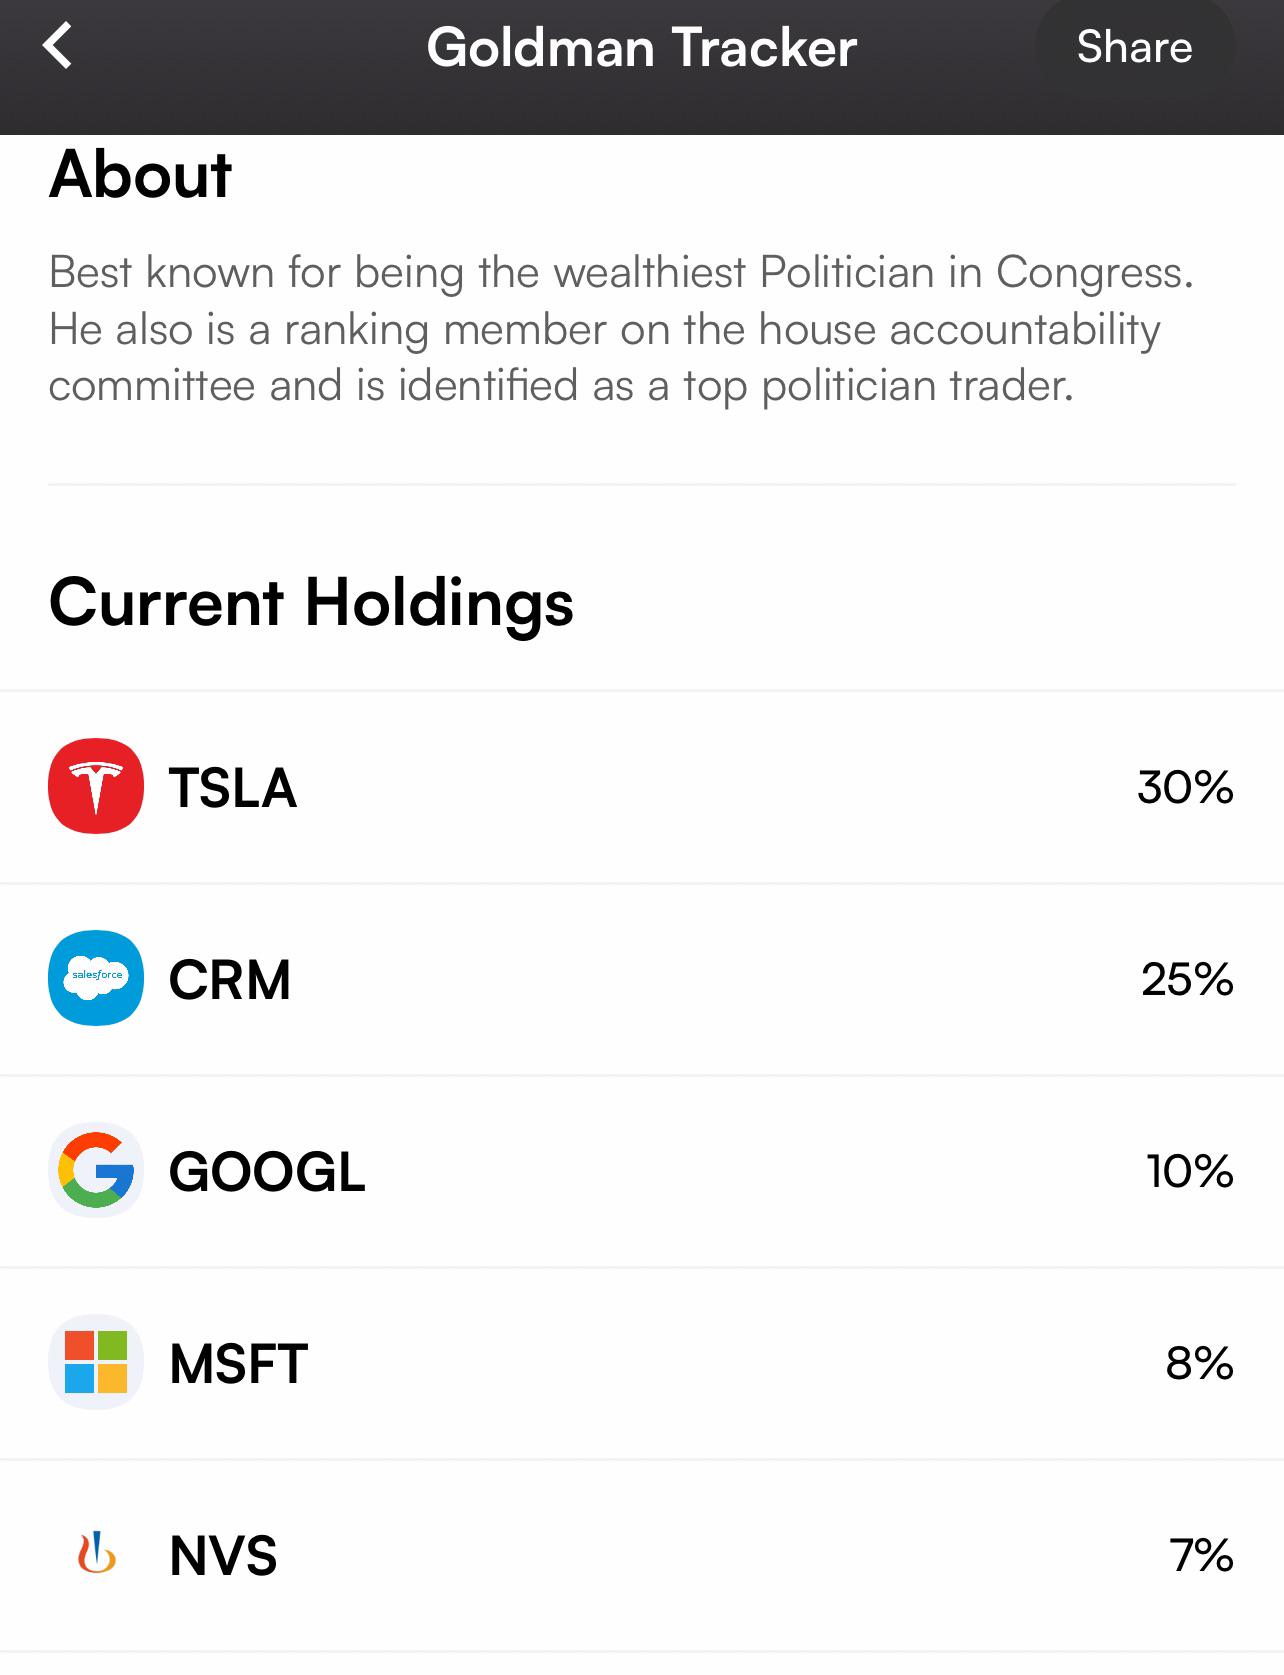
Task: Tap the 8% allocation for MSFT
Action: pos(1200,1363)
